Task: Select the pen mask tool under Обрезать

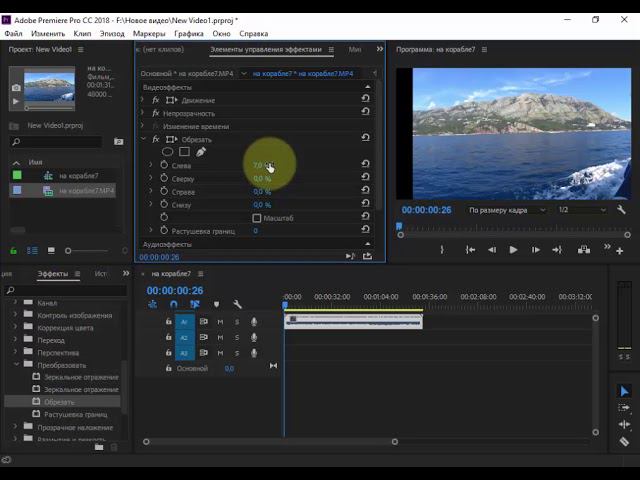Action: click(x=200, y=152)
